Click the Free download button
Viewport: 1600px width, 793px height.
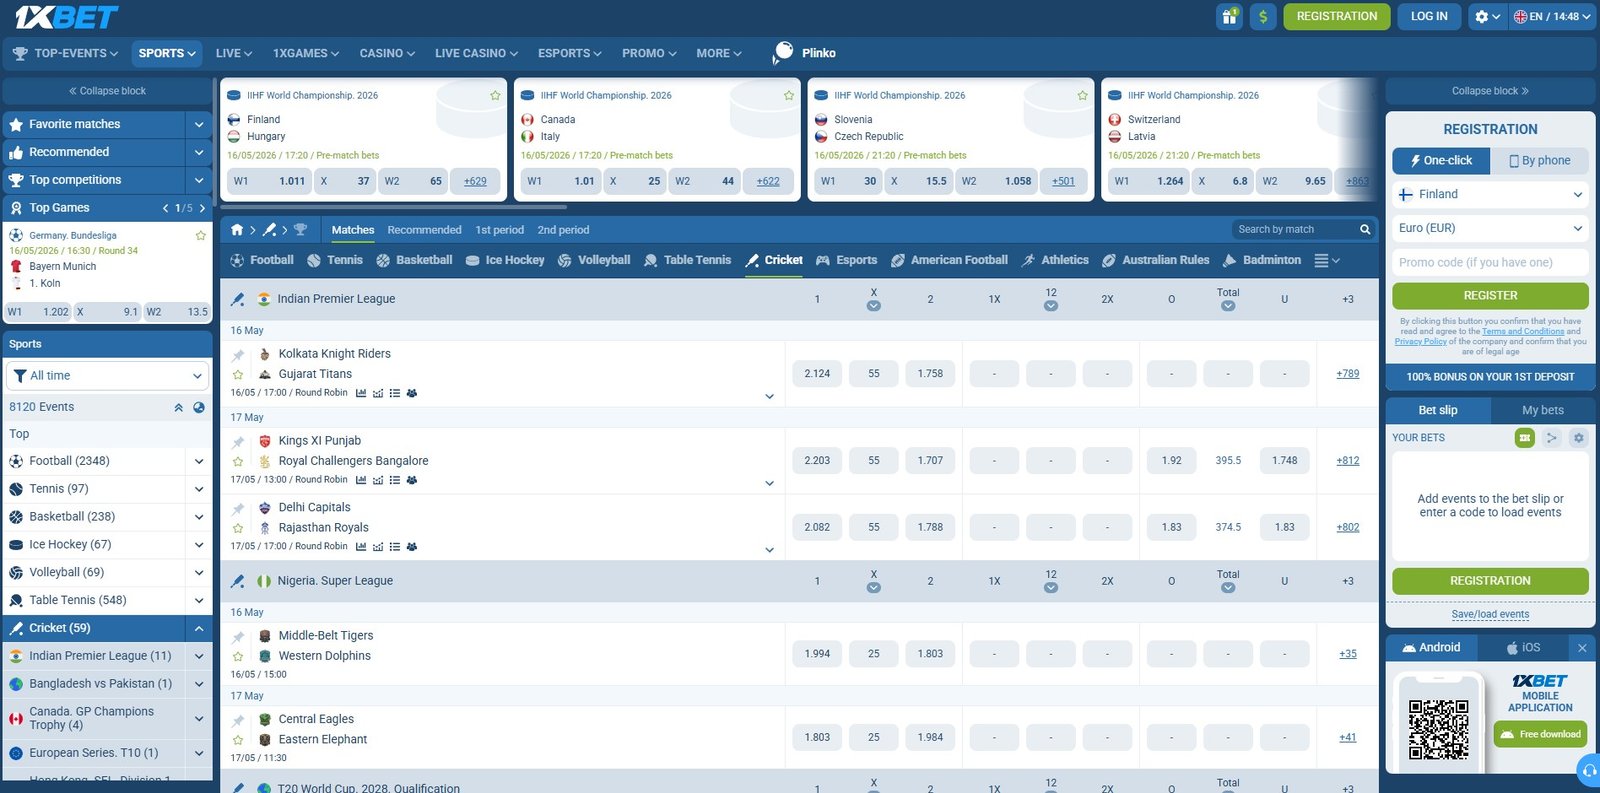coord(1540,735)
